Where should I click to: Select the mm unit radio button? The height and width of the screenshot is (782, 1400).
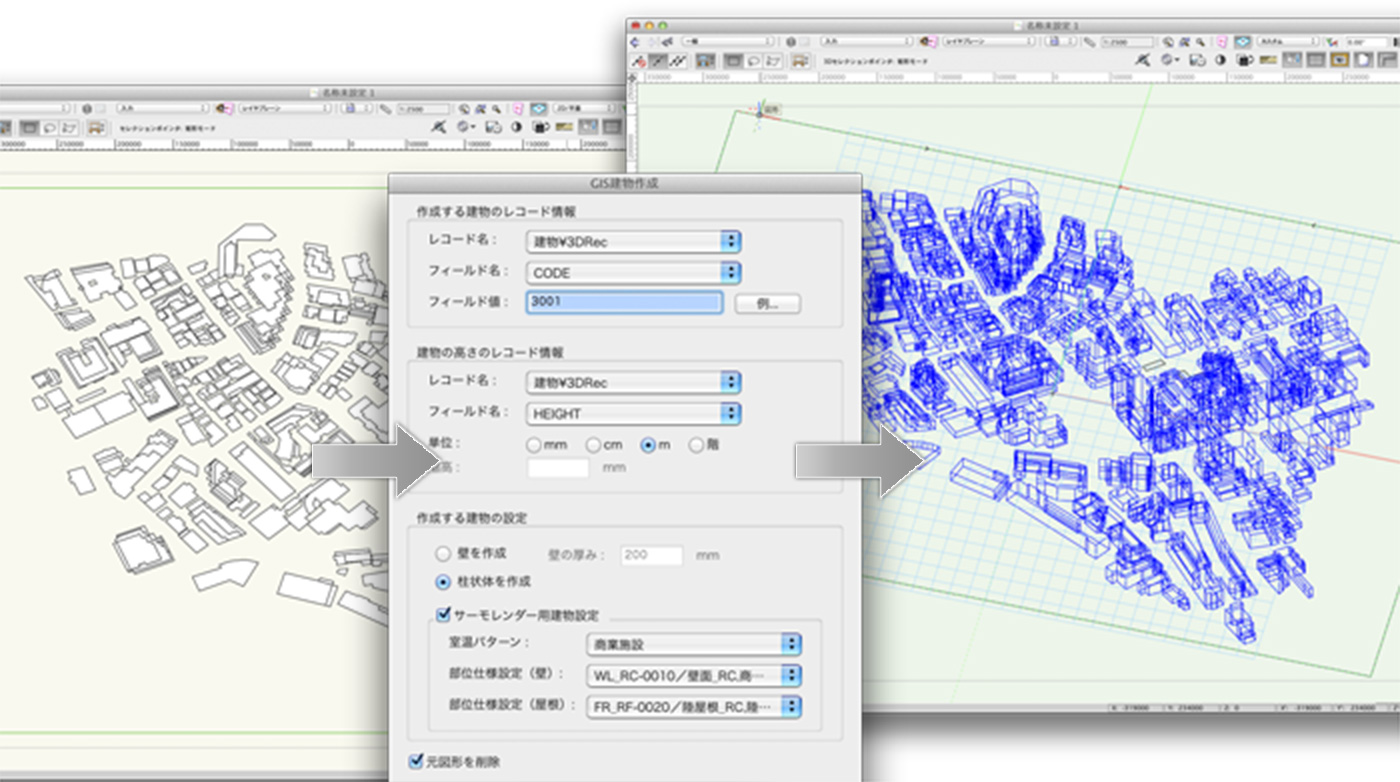click(x=533, y=445)
